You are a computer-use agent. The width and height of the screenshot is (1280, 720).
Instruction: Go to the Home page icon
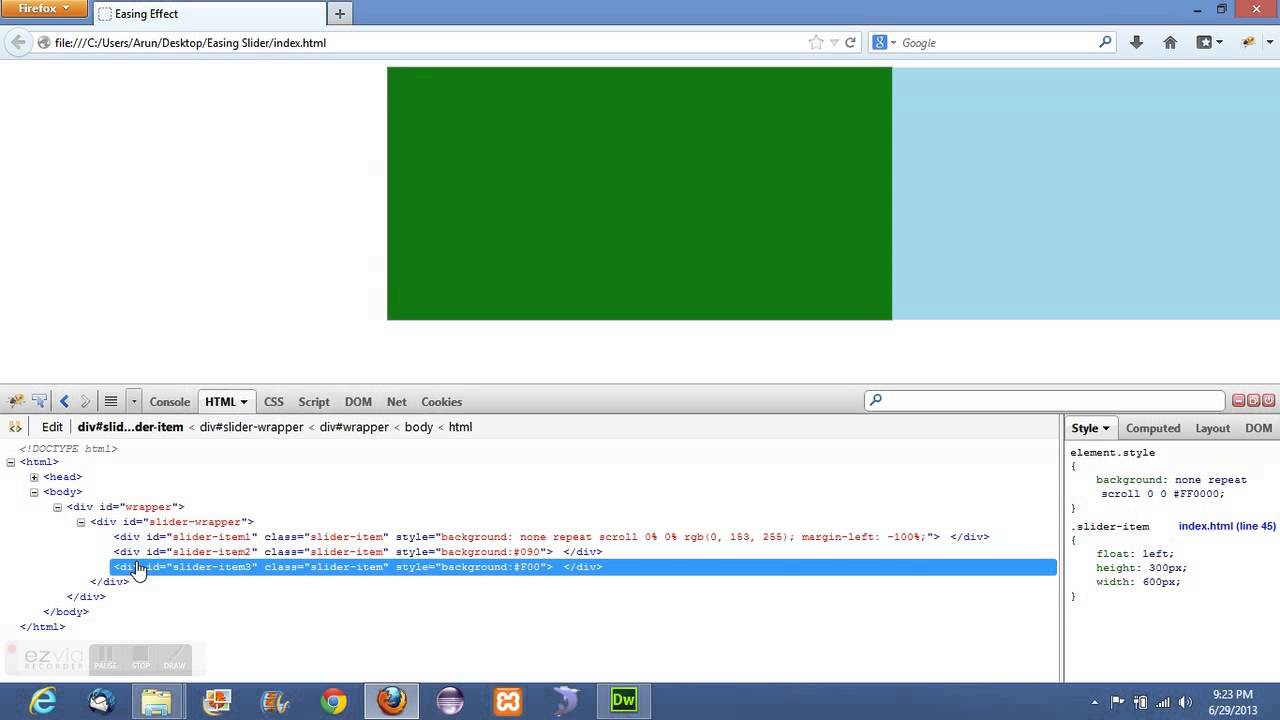[1170, 42]
